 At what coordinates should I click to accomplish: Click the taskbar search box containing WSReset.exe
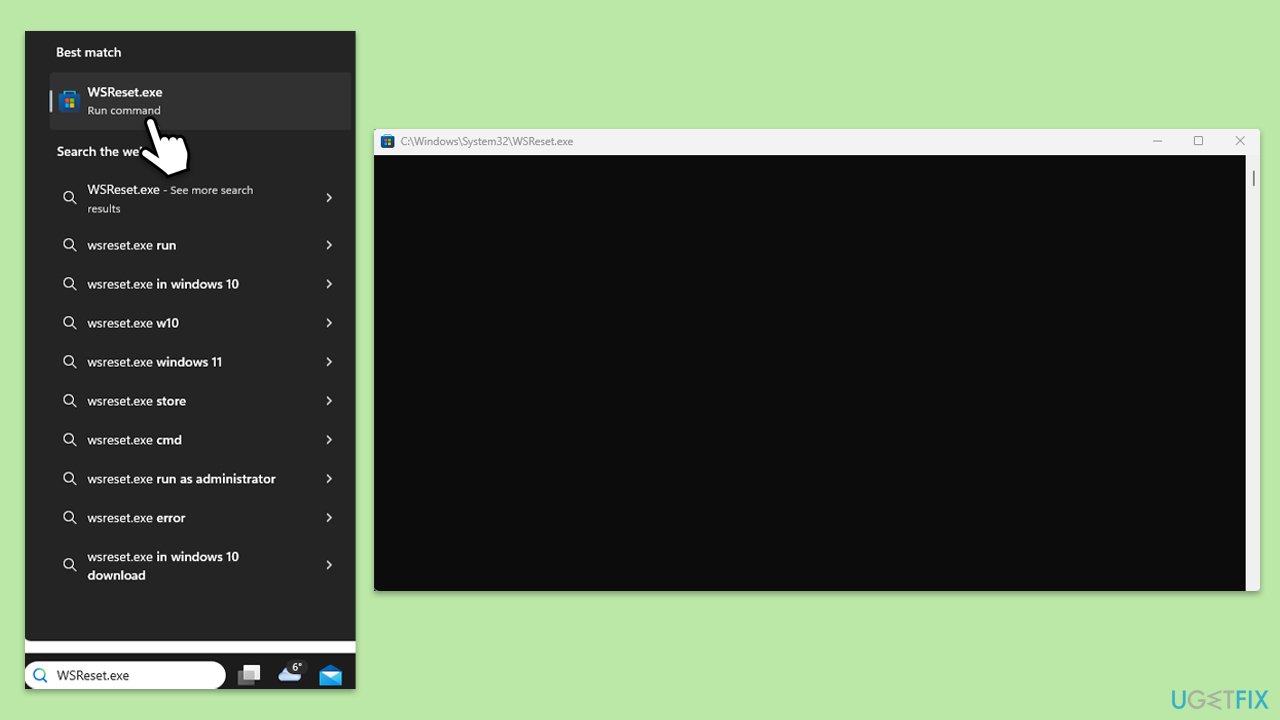(126, 675)
